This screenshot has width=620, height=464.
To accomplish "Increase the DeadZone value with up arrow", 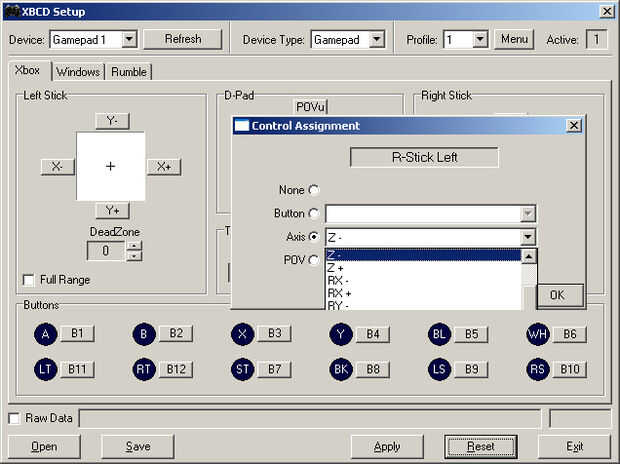I will coord(134,246).
